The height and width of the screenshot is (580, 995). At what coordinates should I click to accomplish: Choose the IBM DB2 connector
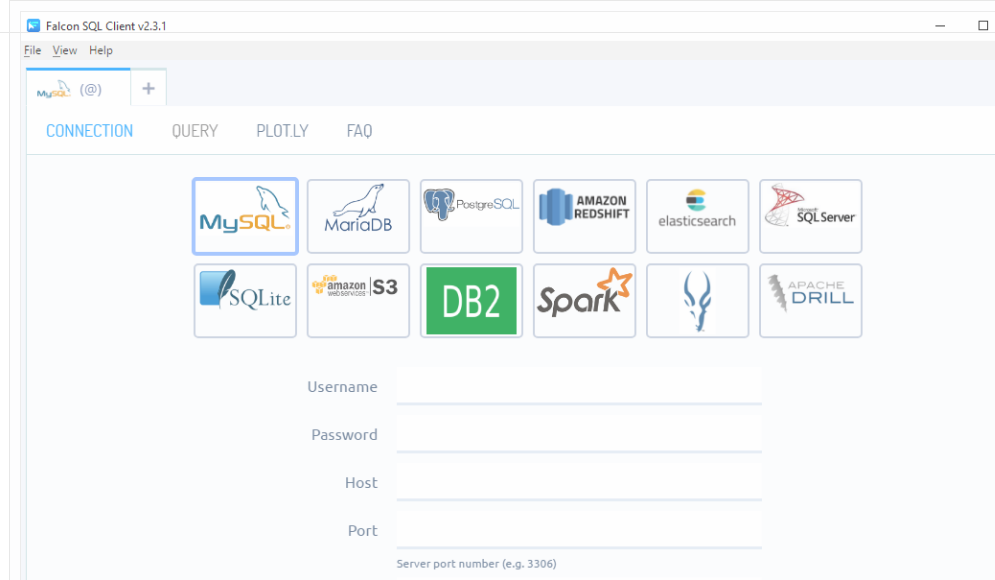coord(471,300)
